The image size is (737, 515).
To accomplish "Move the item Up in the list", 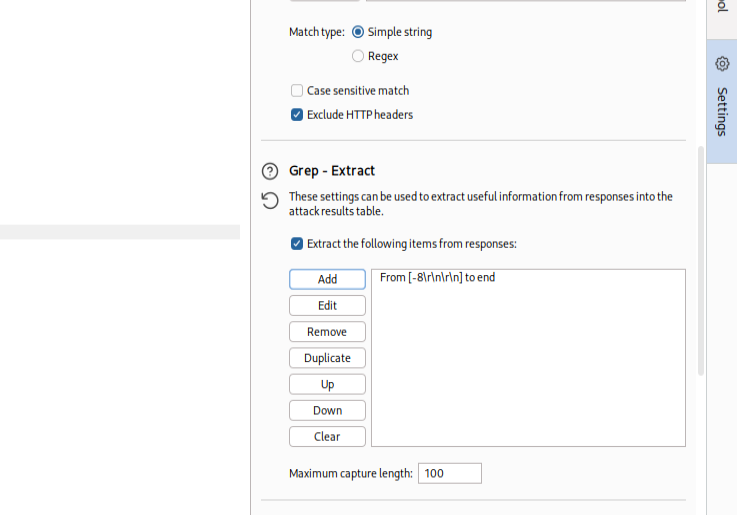I will [x=327, y=384].
